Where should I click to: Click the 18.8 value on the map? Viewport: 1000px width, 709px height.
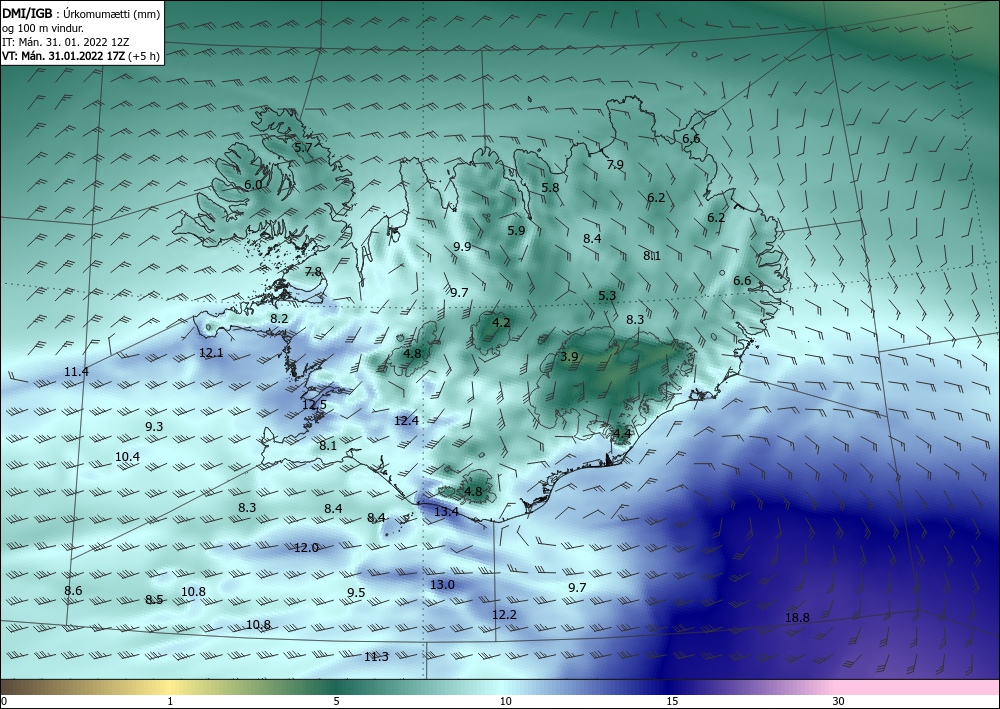(797, 618)
